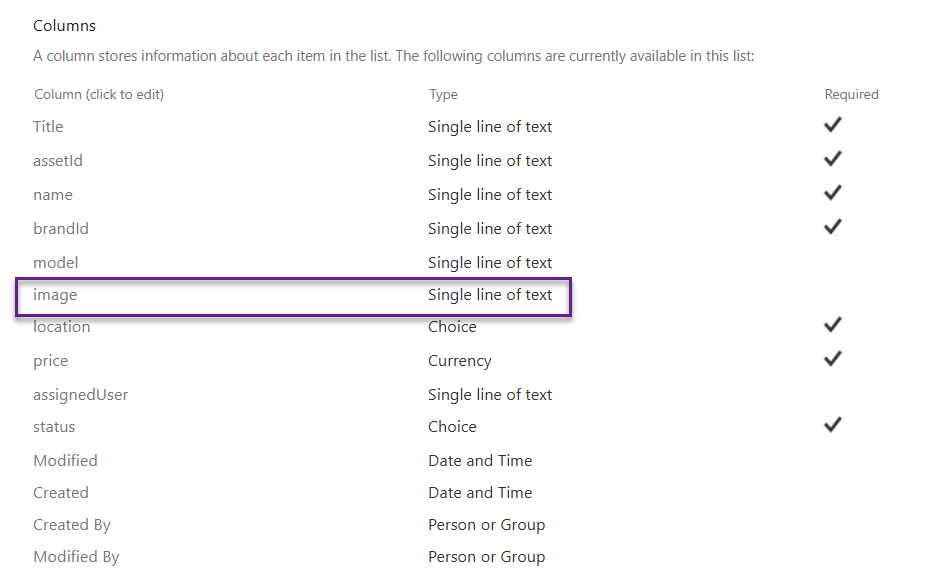Screen dimensions: 949x583
Task: Select the model column link
Action: pos(56,263)
